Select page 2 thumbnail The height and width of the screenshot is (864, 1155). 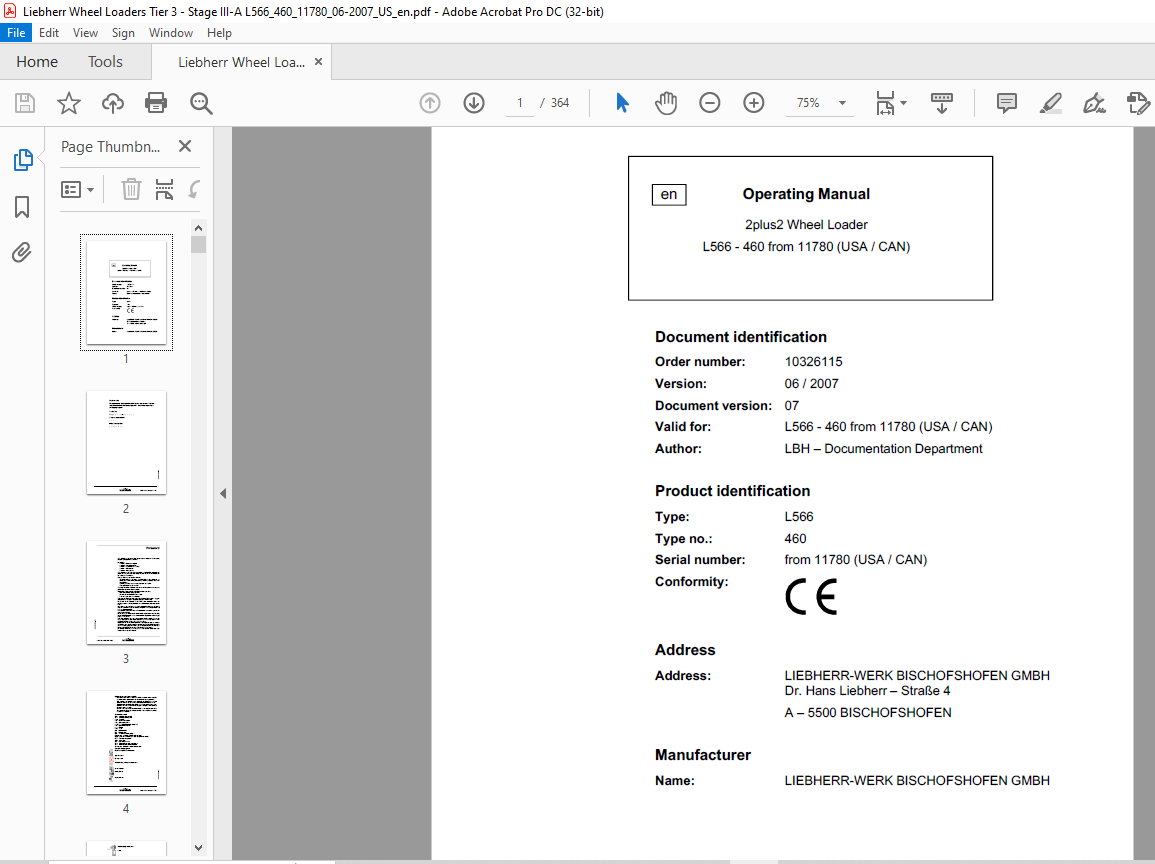coord(126,443)
